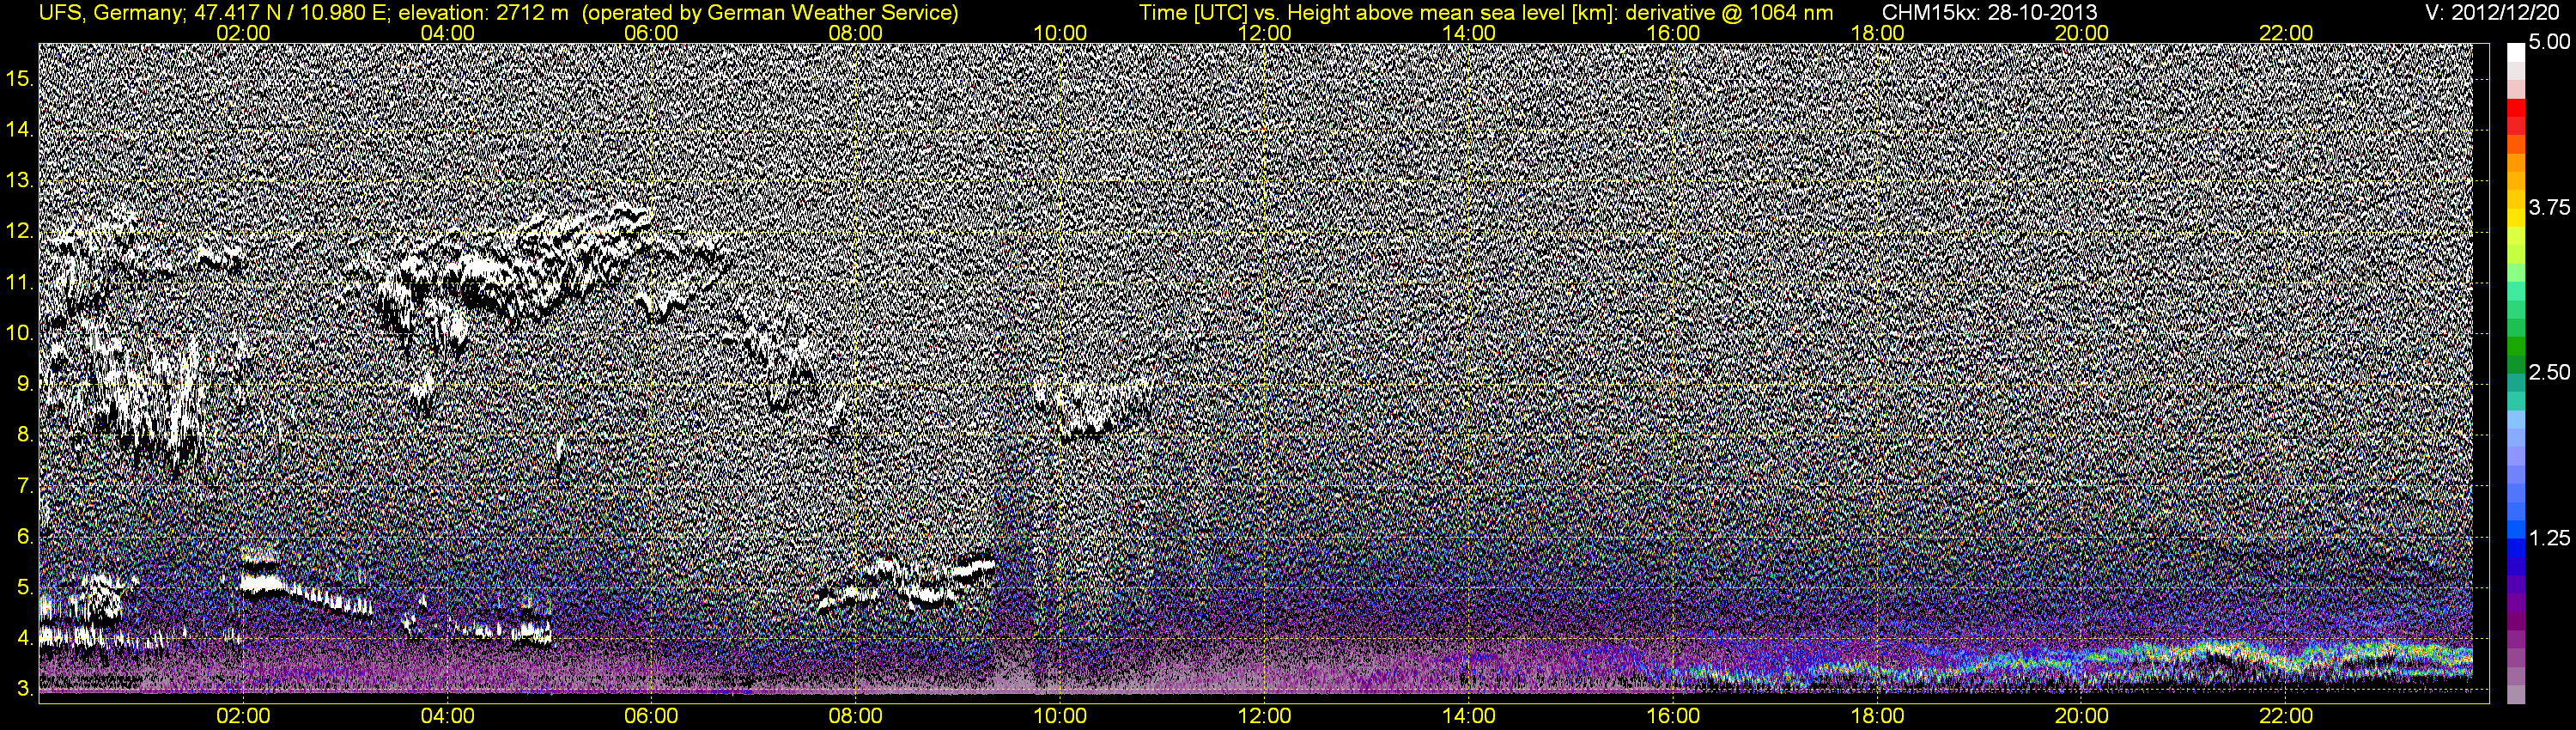This screenshot has height=730, width=2576.
Task: Click the cloud layer near 09:00 at 5 km
Action: point(905,583)
